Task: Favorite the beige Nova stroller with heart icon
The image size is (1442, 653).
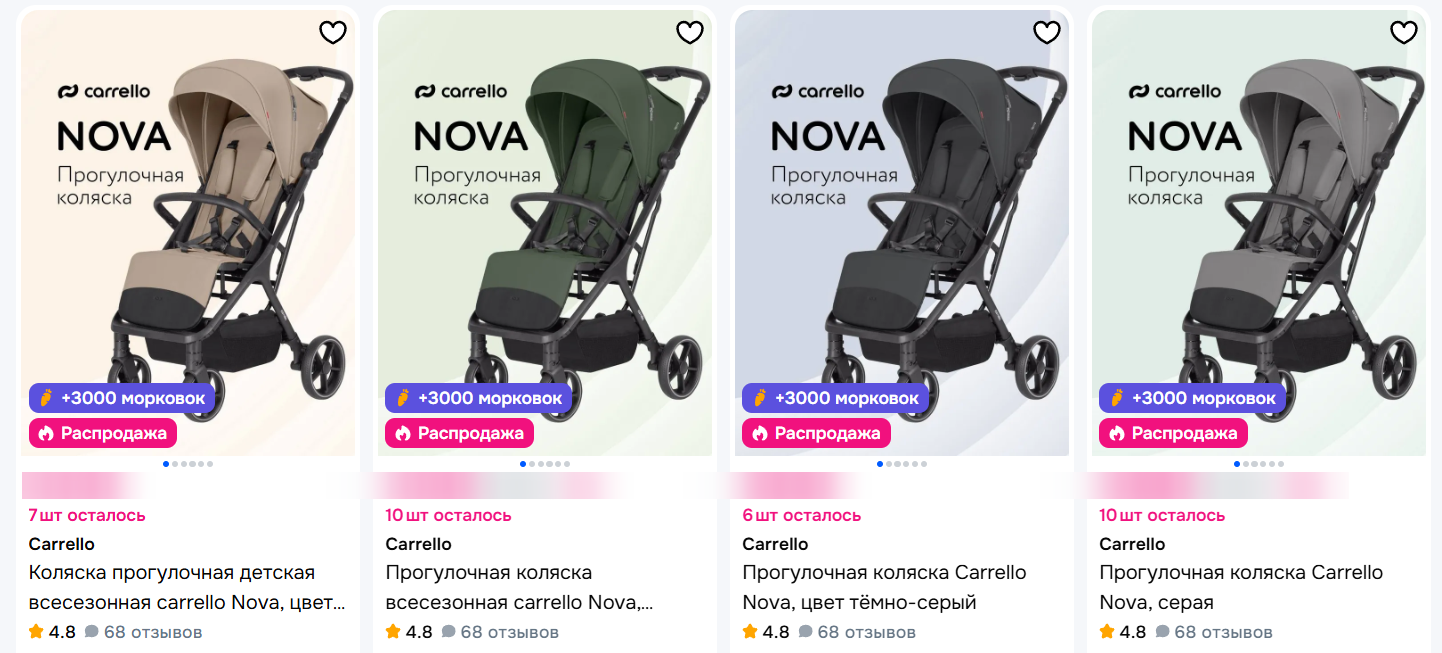Action: [x=332, y=33]
